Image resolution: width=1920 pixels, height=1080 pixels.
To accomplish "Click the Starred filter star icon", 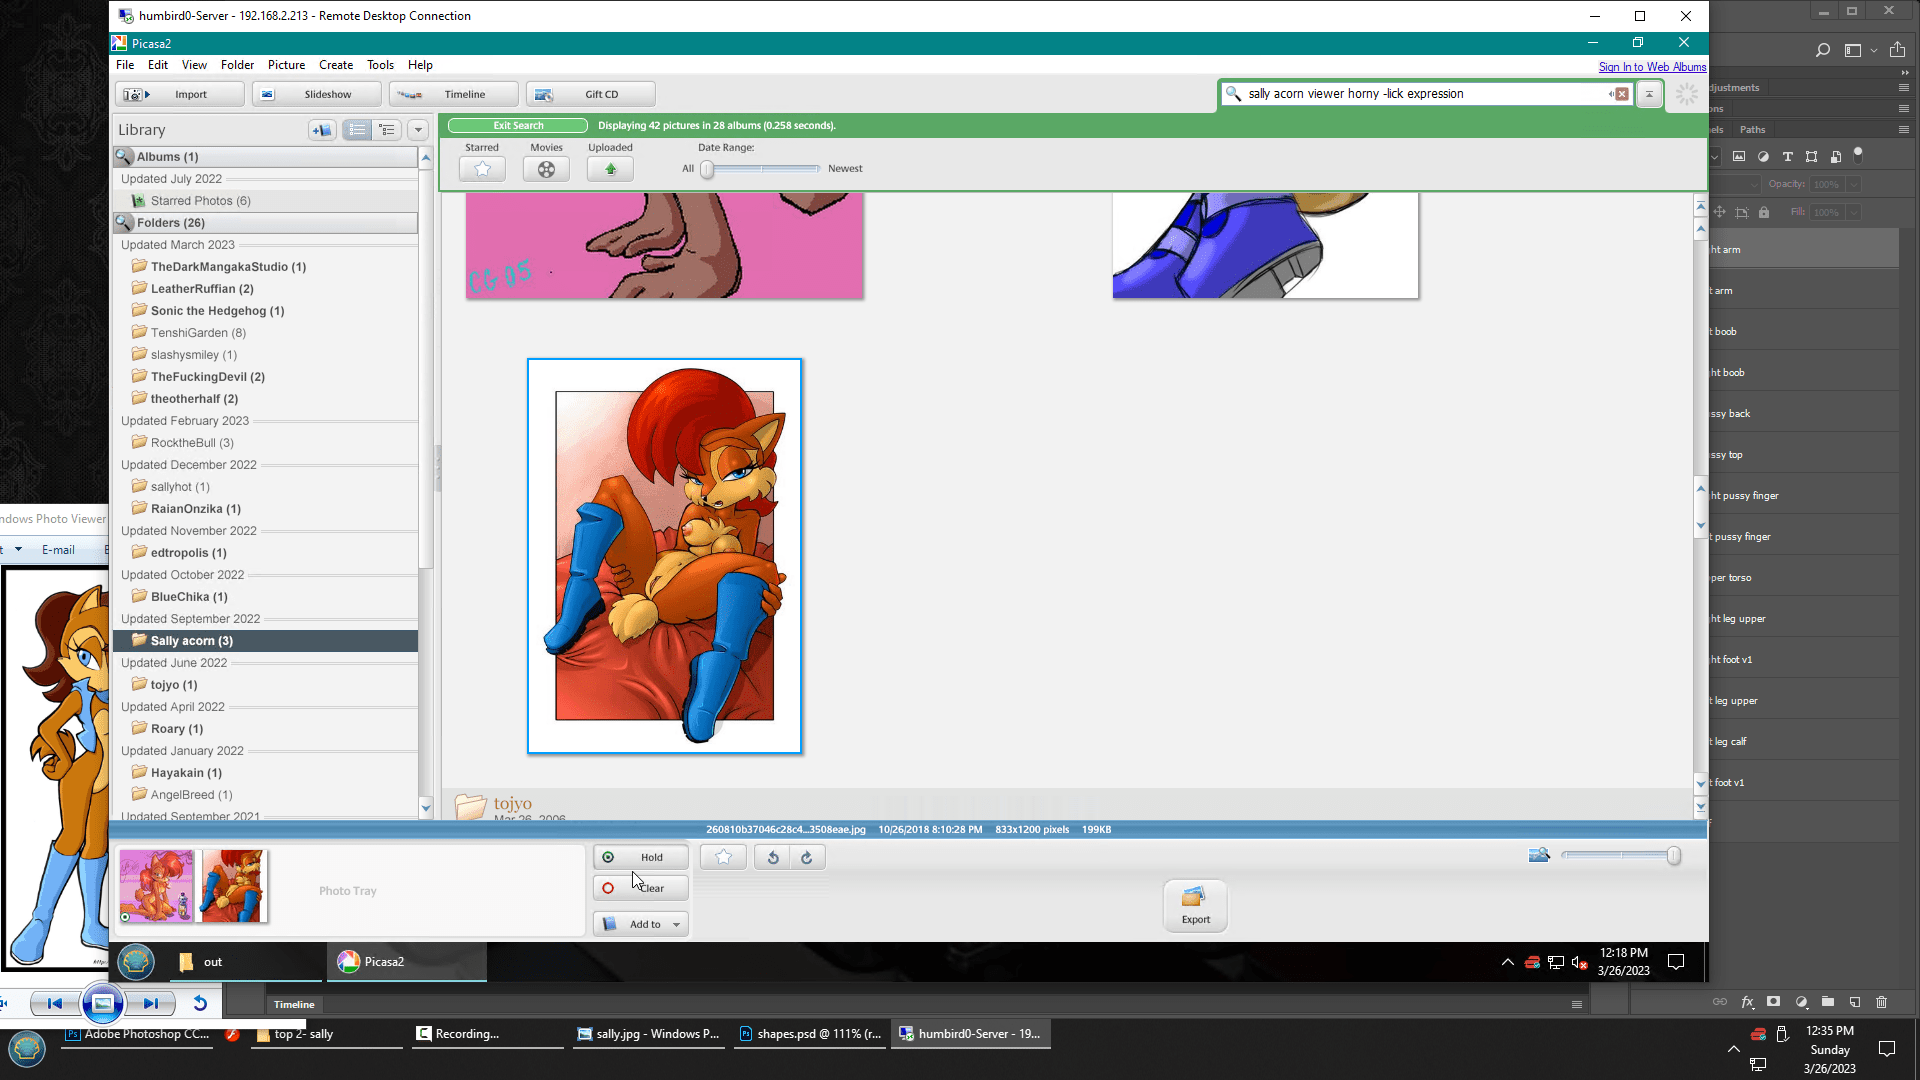I will pyautogui.click(x=482, y=169).
